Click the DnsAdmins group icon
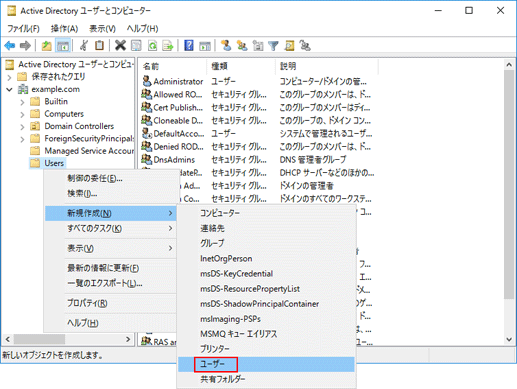This screenshot has height=389, width=517. point(146,159)
